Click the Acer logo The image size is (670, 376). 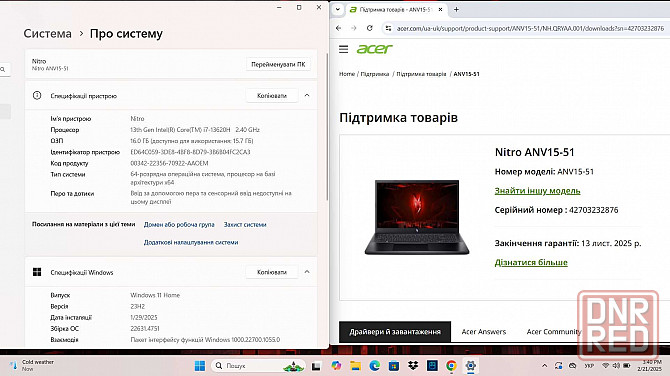pos(374,49)
